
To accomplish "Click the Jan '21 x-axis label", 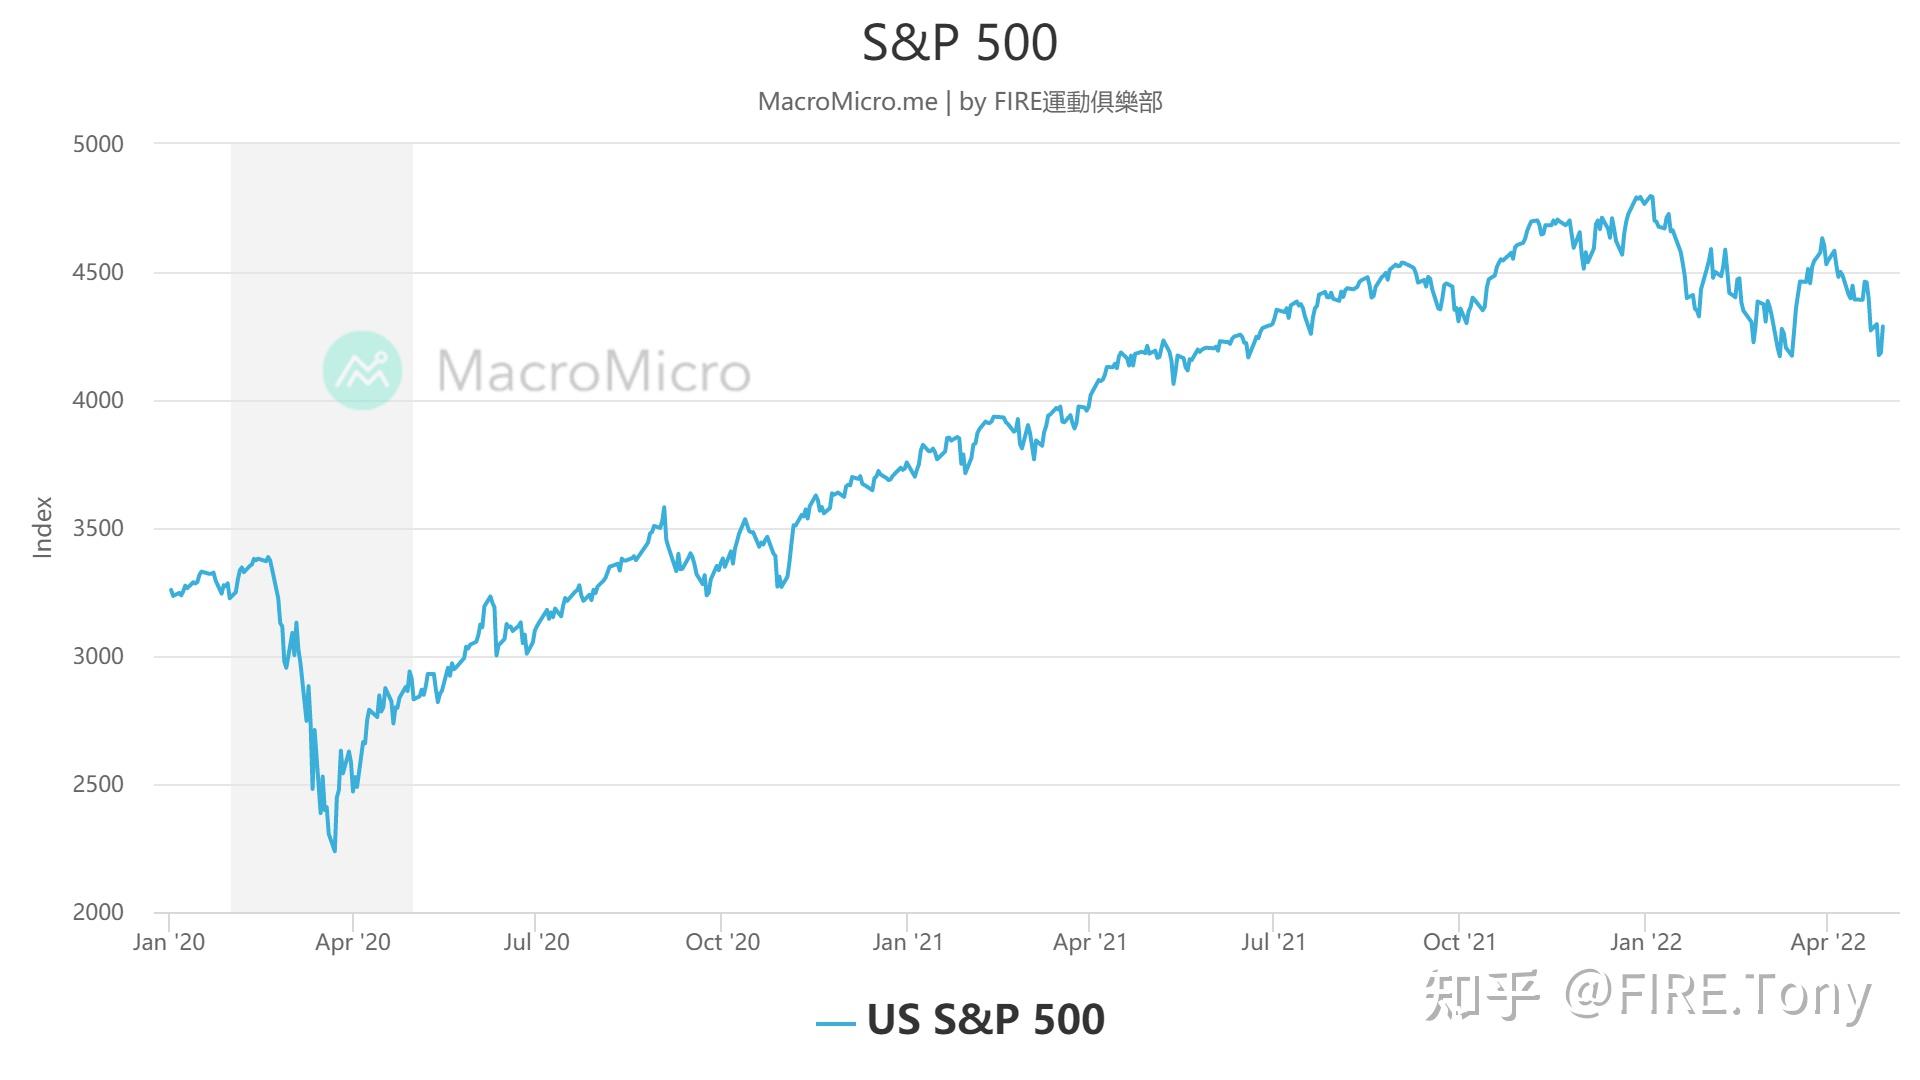I will (x=907, y=942).
